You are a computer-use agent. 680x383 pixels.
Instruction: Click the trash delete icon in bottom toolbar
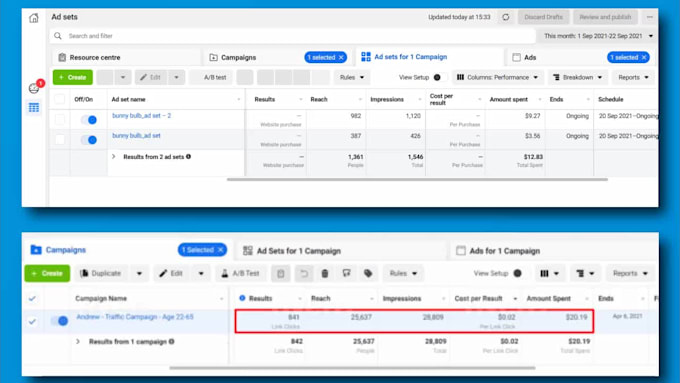tap(325, 274)
